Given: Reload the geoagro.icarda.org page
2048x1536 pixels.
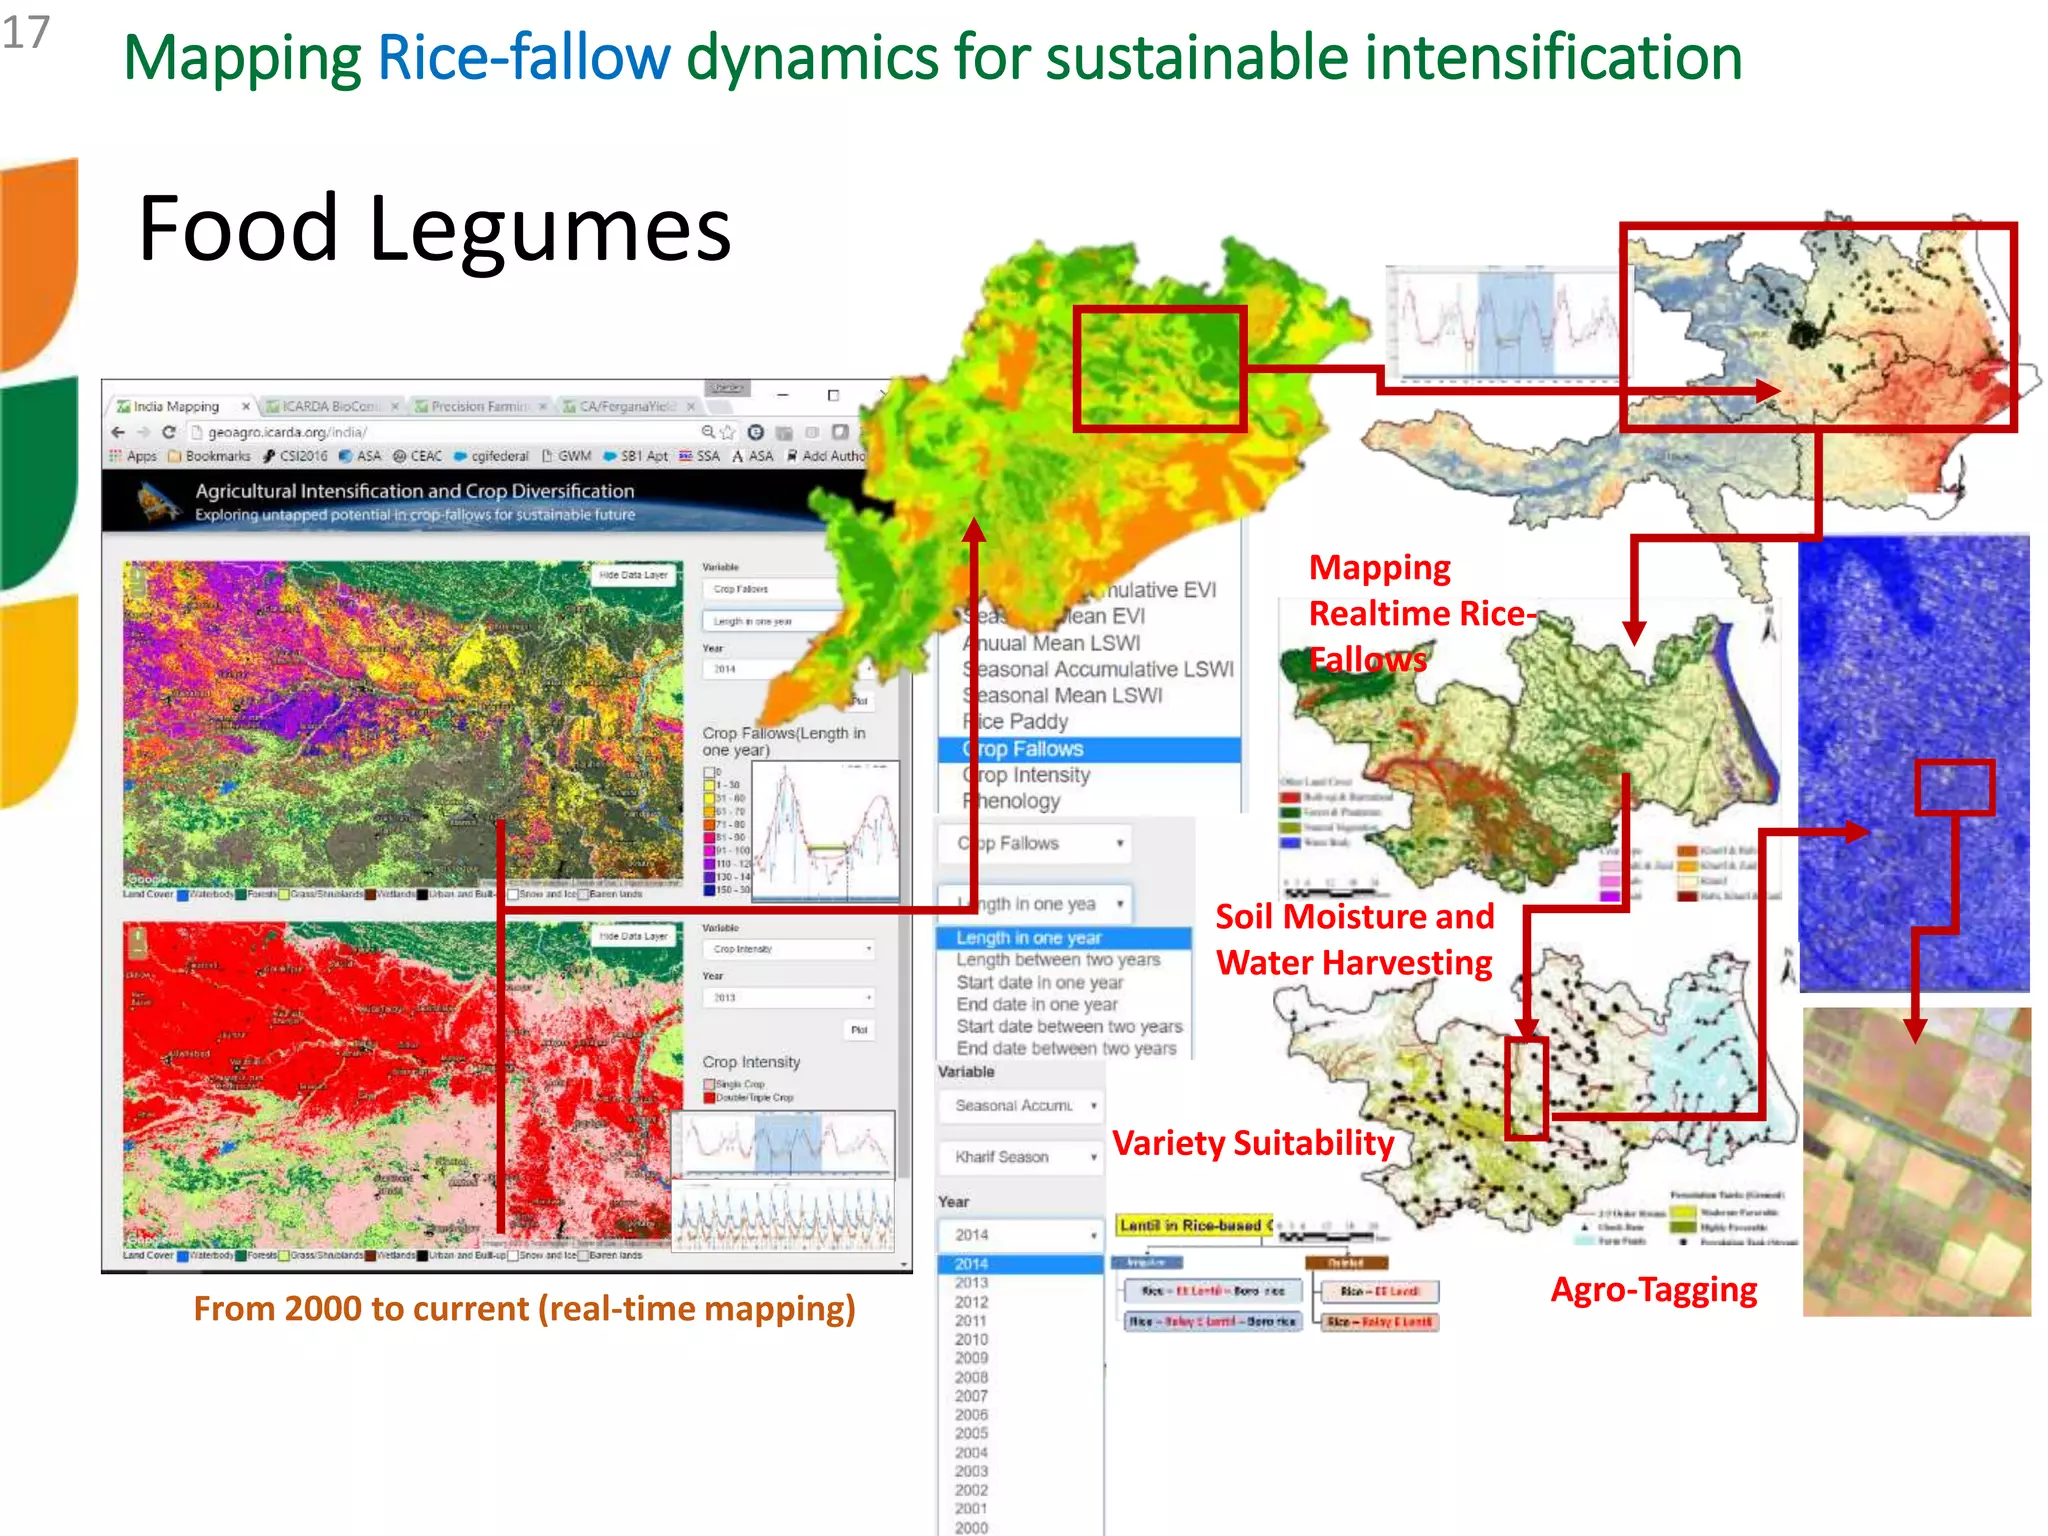Looking at the screenshot, I should click(169, 432).
